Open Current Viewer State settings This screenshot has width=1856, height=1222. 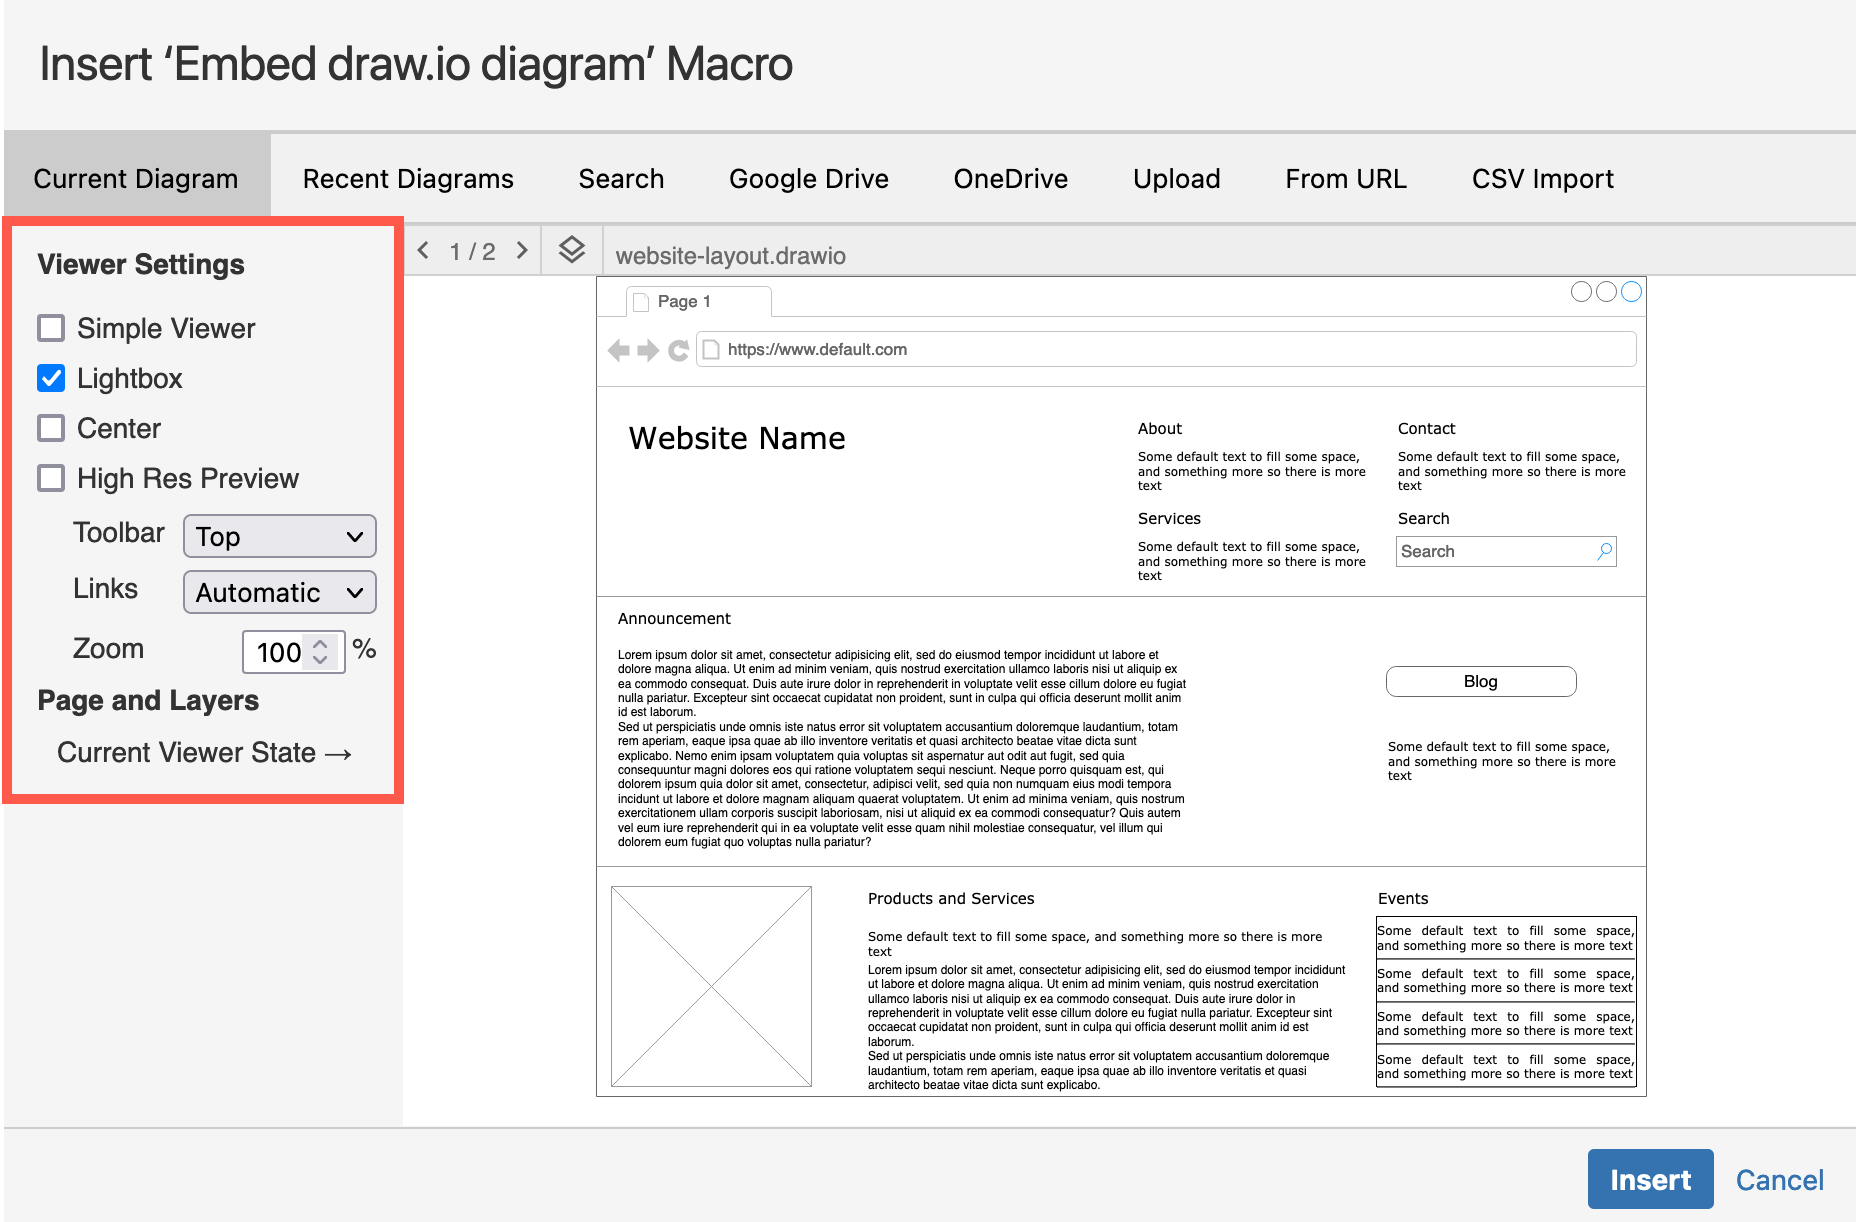tap(204, 752)
